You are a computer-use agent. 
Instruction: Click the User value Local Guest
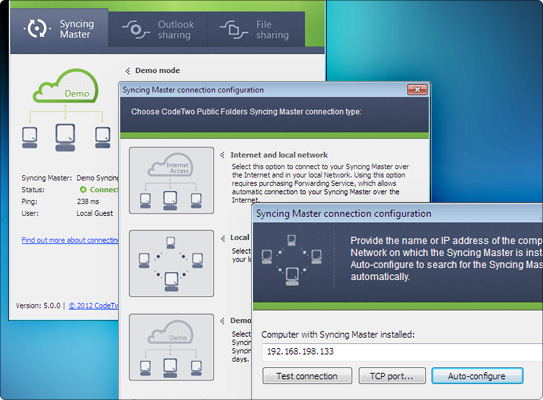[x=95, y=213]
